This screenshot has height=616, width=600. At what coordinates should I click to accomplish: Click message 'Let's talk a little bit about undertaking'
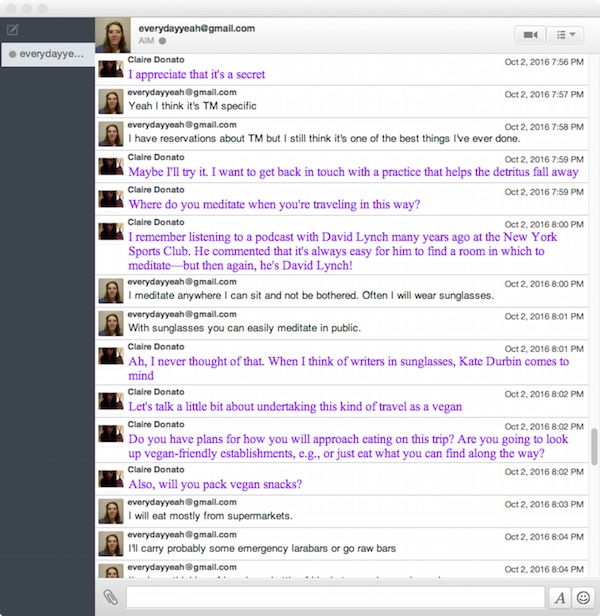[295, 407]
